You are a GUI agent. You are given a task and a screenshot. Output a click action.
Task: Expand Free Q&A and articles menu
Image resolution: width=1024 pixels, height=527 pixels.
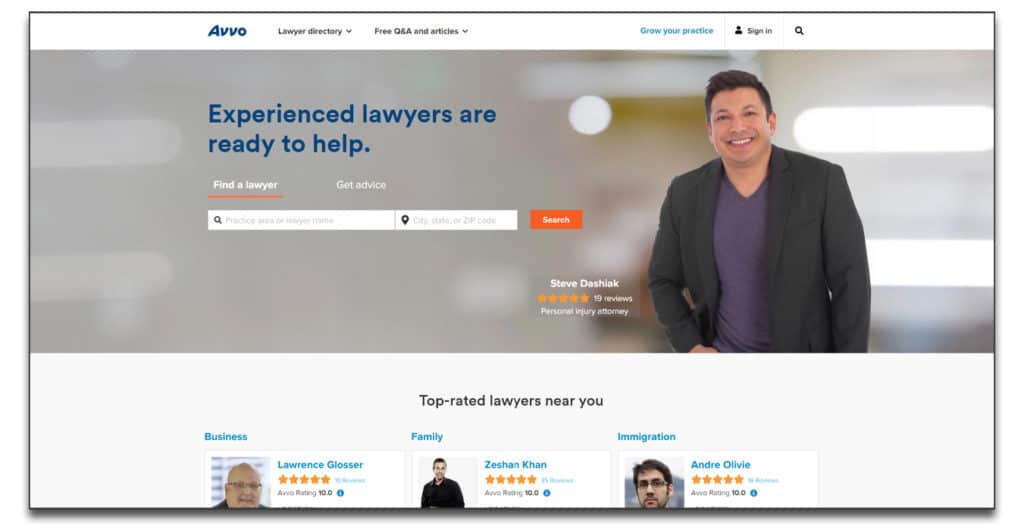coord(421,31)
